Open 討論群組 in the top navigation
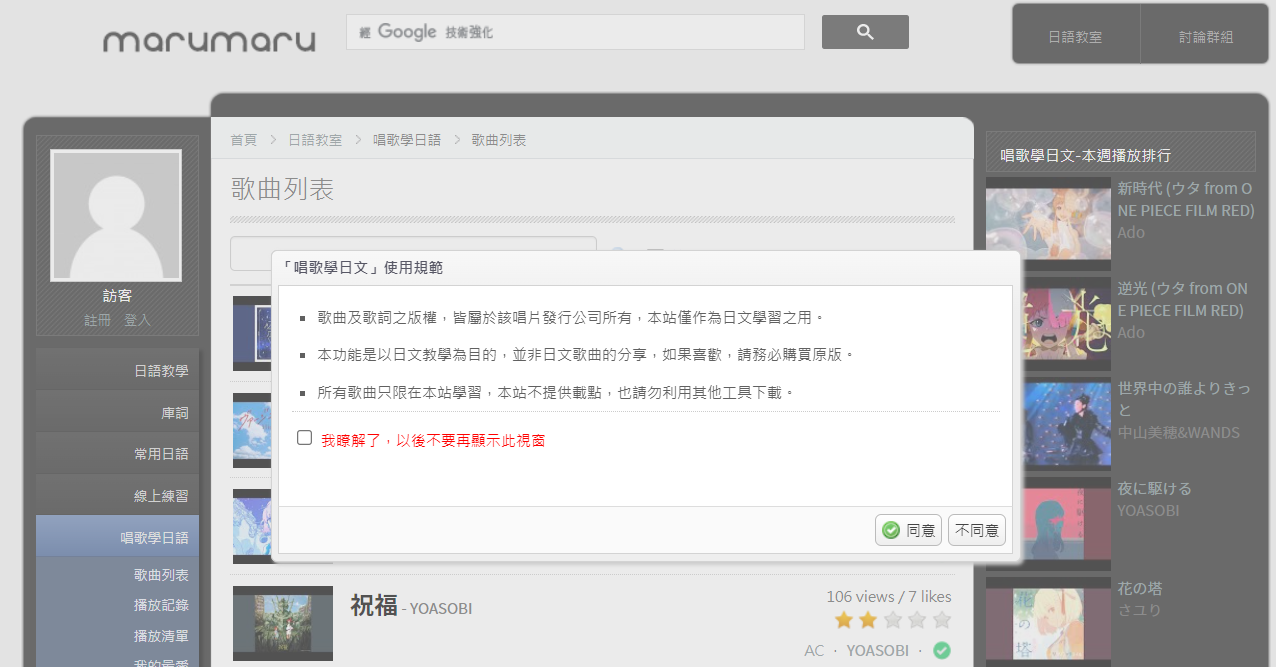The image size is (1276, 667). [x=1206, y=37]
